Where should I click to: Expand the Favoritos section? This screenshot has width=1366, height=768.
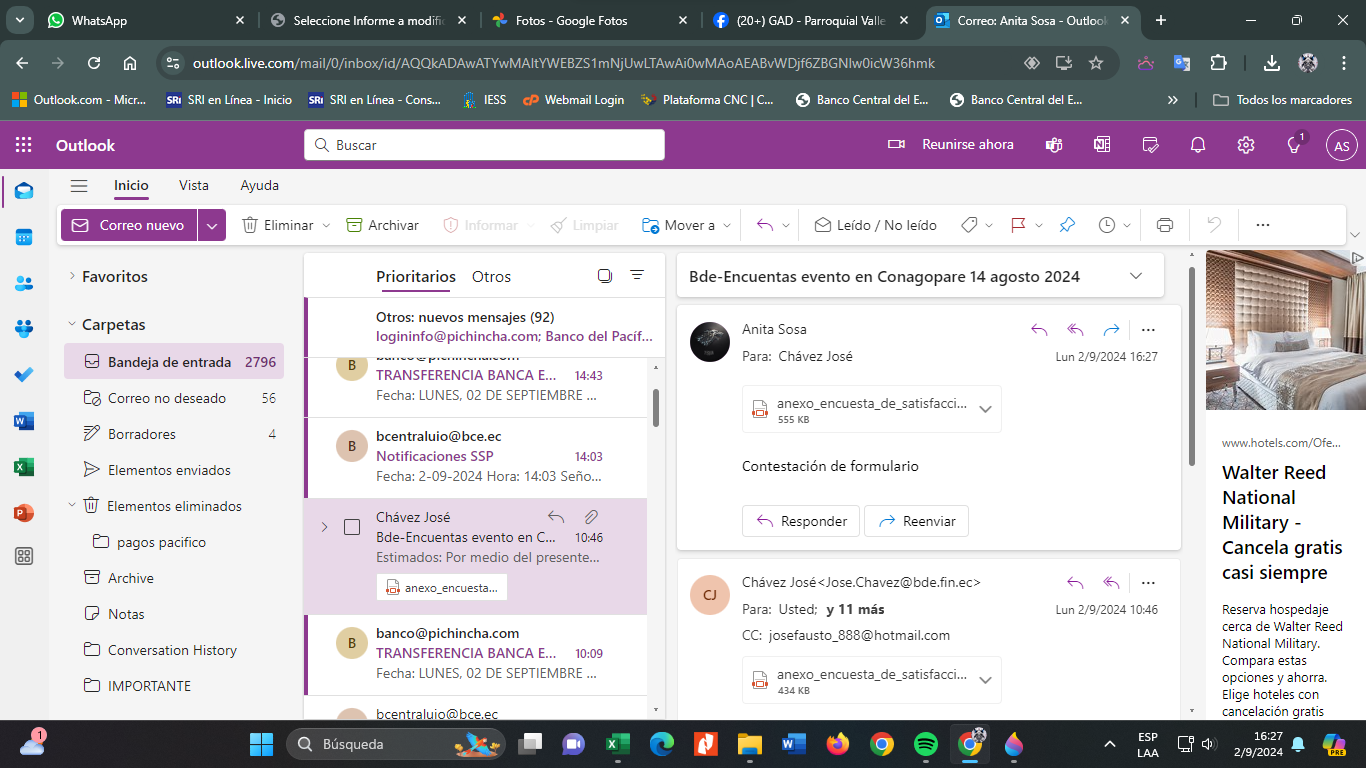click(x=72, y=276)
